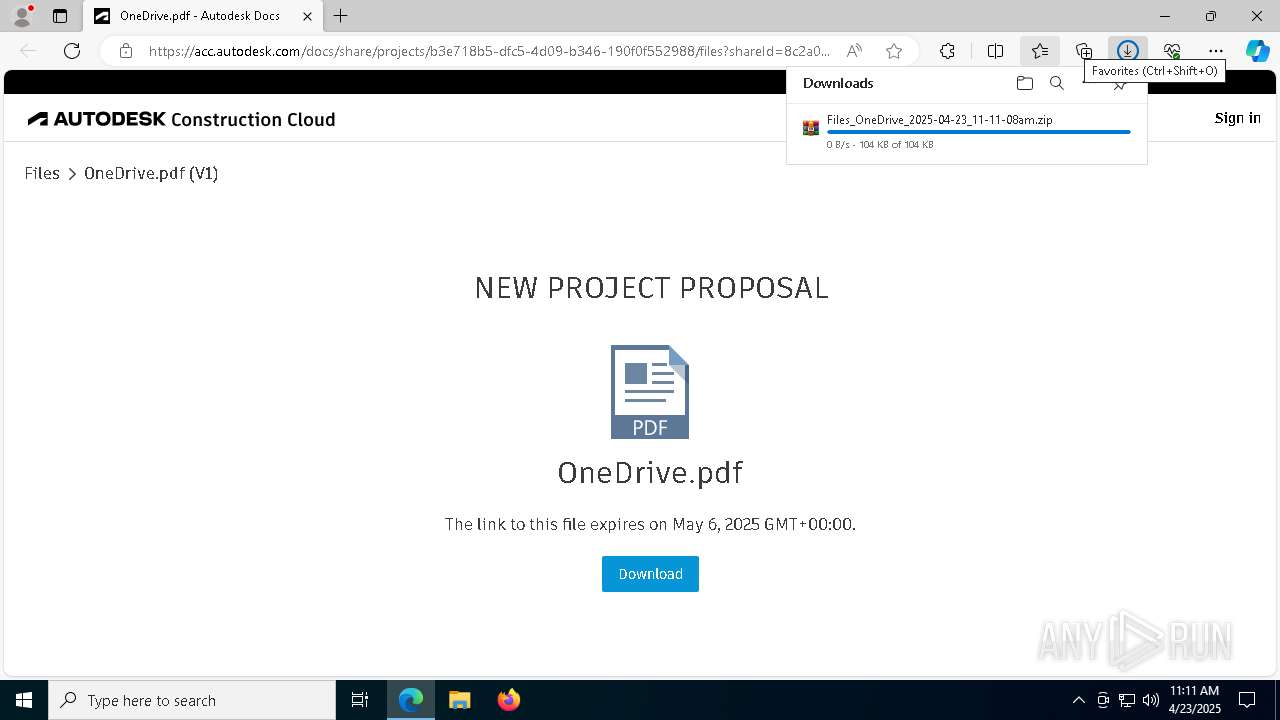This screenshot has width=1280, height=720.
Task: Click the Files breadcrumb link
Action: [42, 173]
